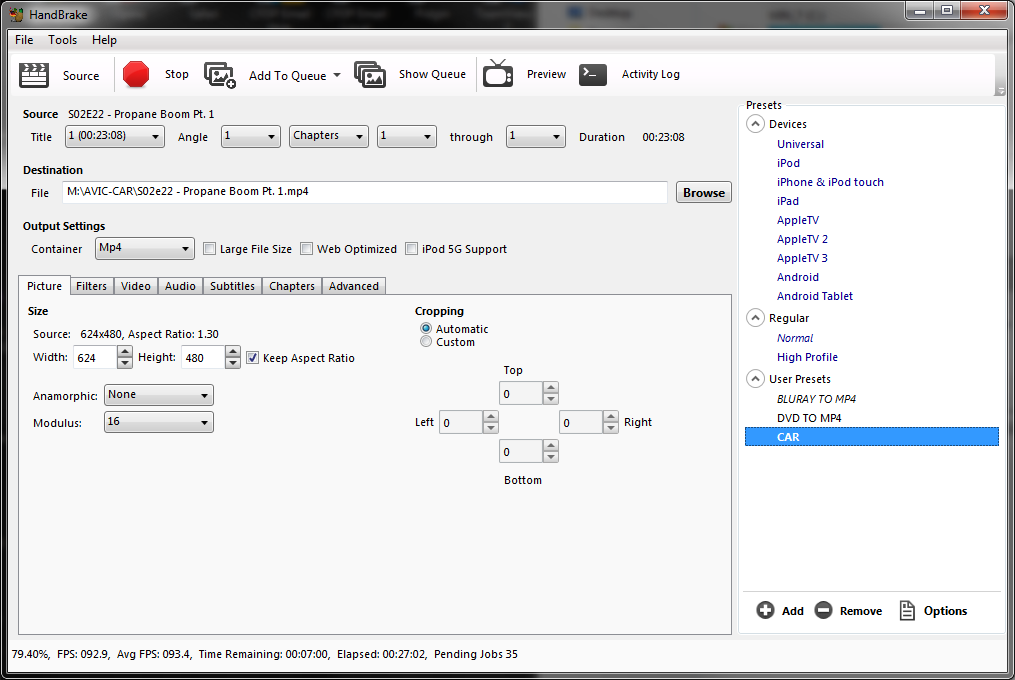
Task: Open the Container Mp4 dropdown
Action: point(145,249)
